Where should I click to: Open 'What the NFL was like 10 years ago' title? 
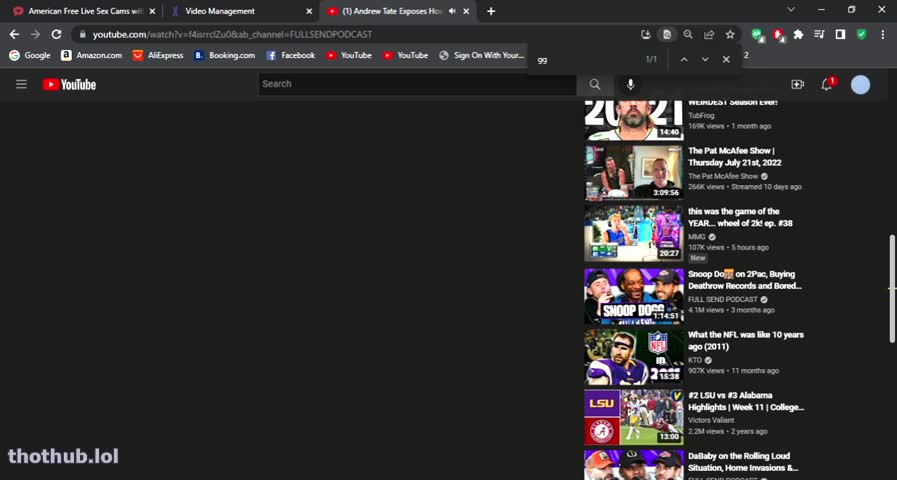pos(746,340)
